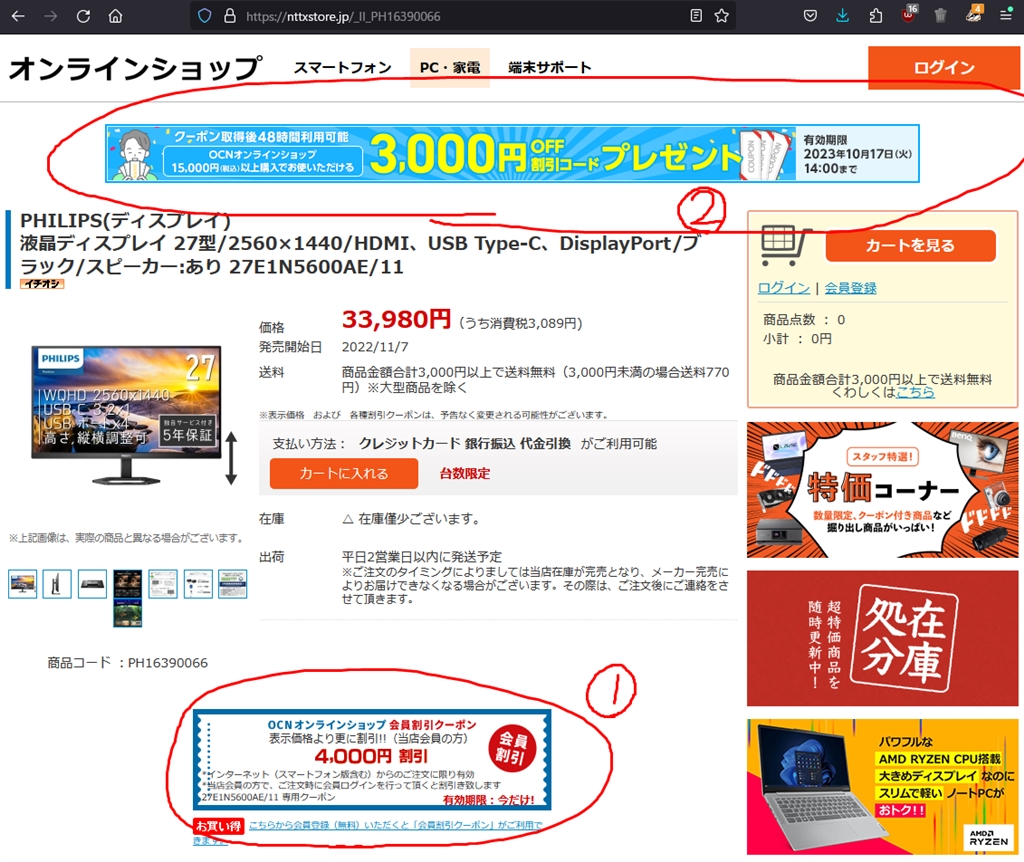
Task: Click the こちら shipping details link
Action: pos(915,392)
